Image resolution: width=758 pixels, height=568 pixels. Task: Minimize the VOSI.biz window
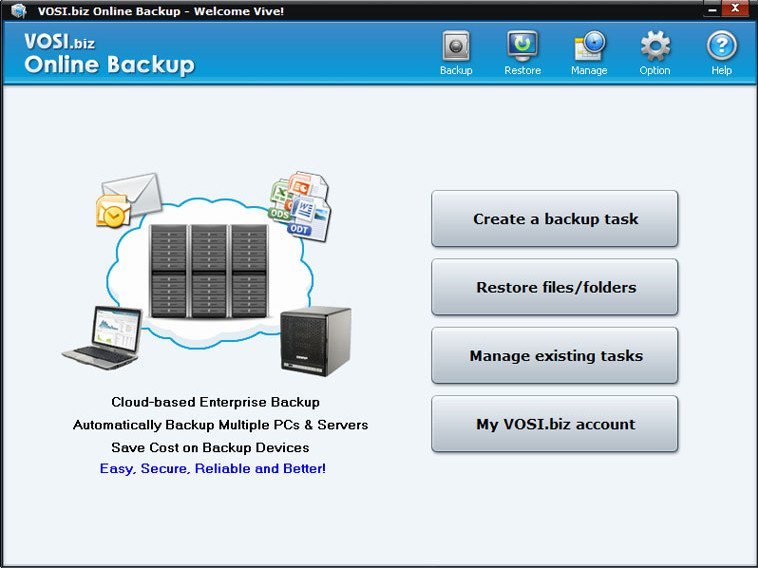tap(713, 9)
